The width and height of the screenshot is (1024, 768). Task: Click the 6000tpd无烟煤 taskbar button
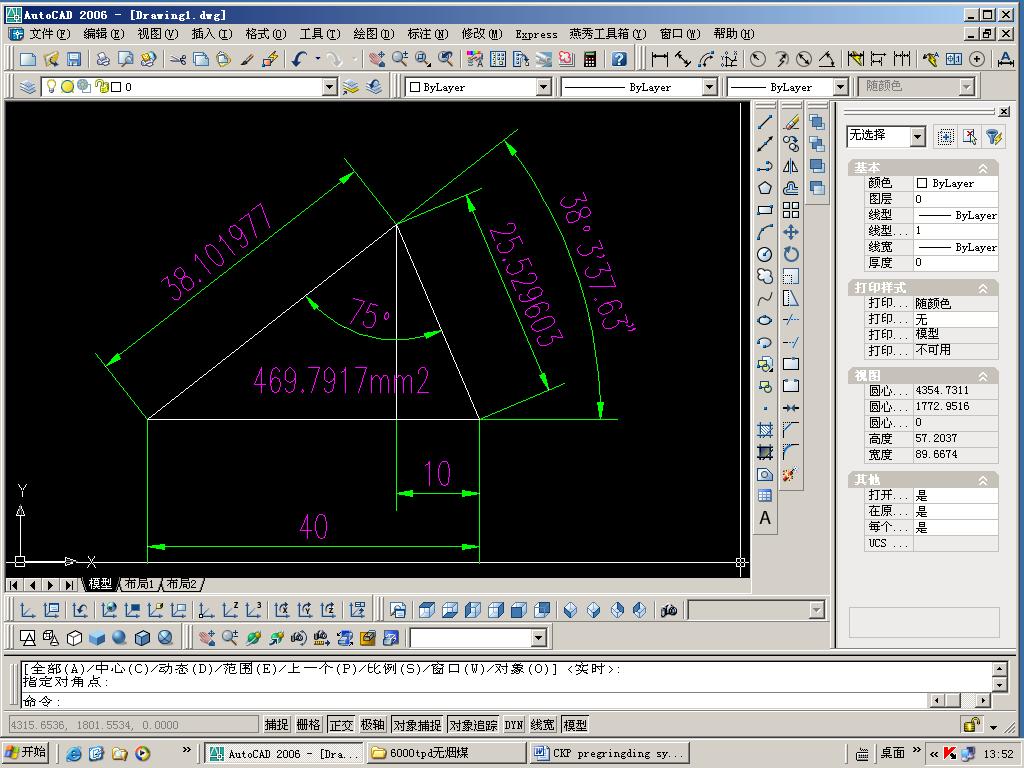click(446, 753)
